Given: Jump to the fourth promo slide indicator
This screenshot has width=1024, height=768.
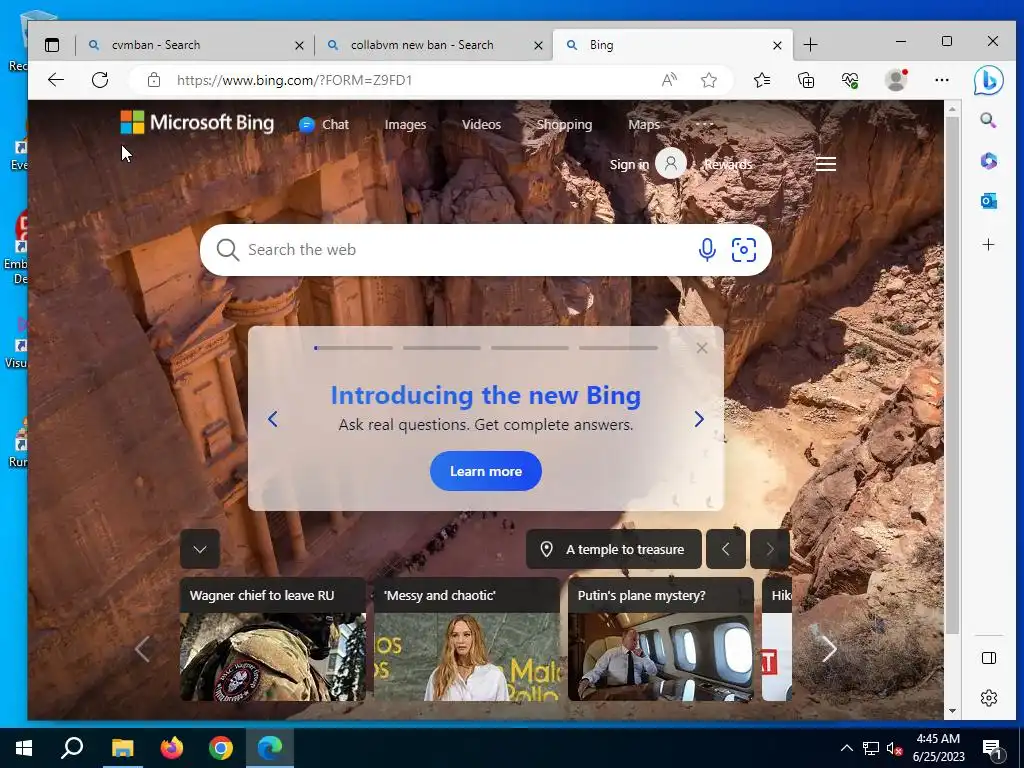Looking at the screenshot, I should (618, 348).
